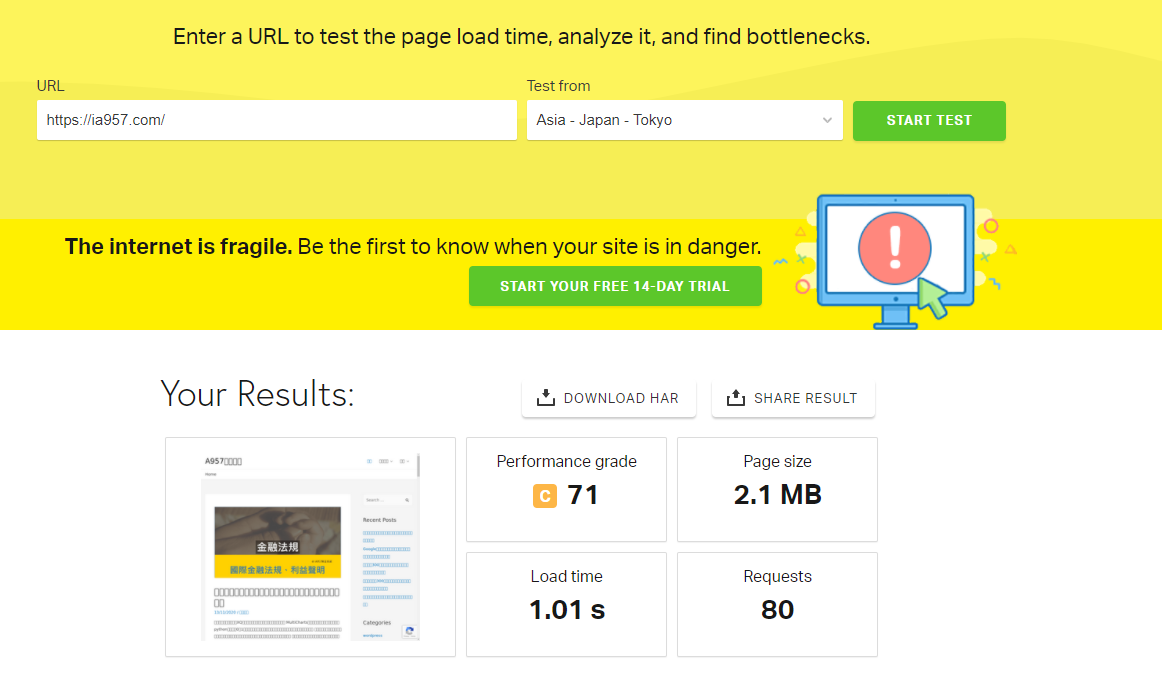Open the tested website screenshot thumbnail
This screenshot has height=696, width=1162.
pos(310,546)
